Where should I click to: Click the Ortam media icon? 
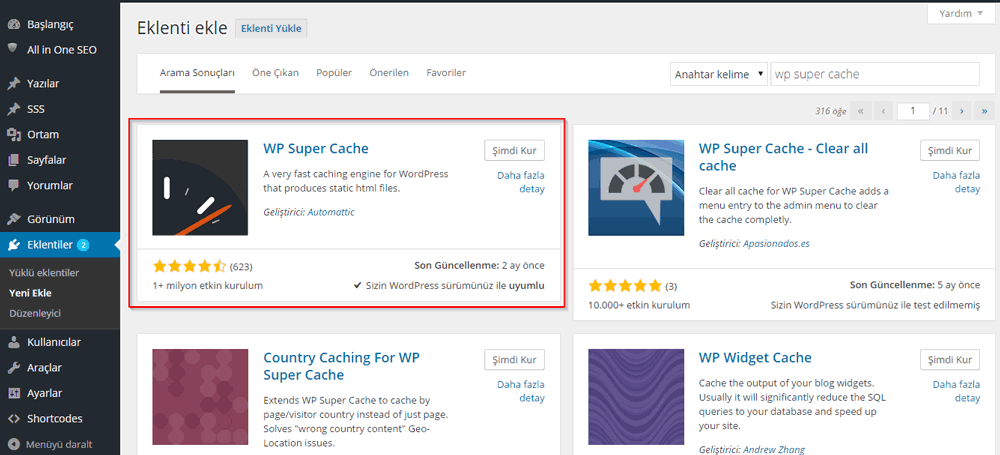click(x=13, y=135)
